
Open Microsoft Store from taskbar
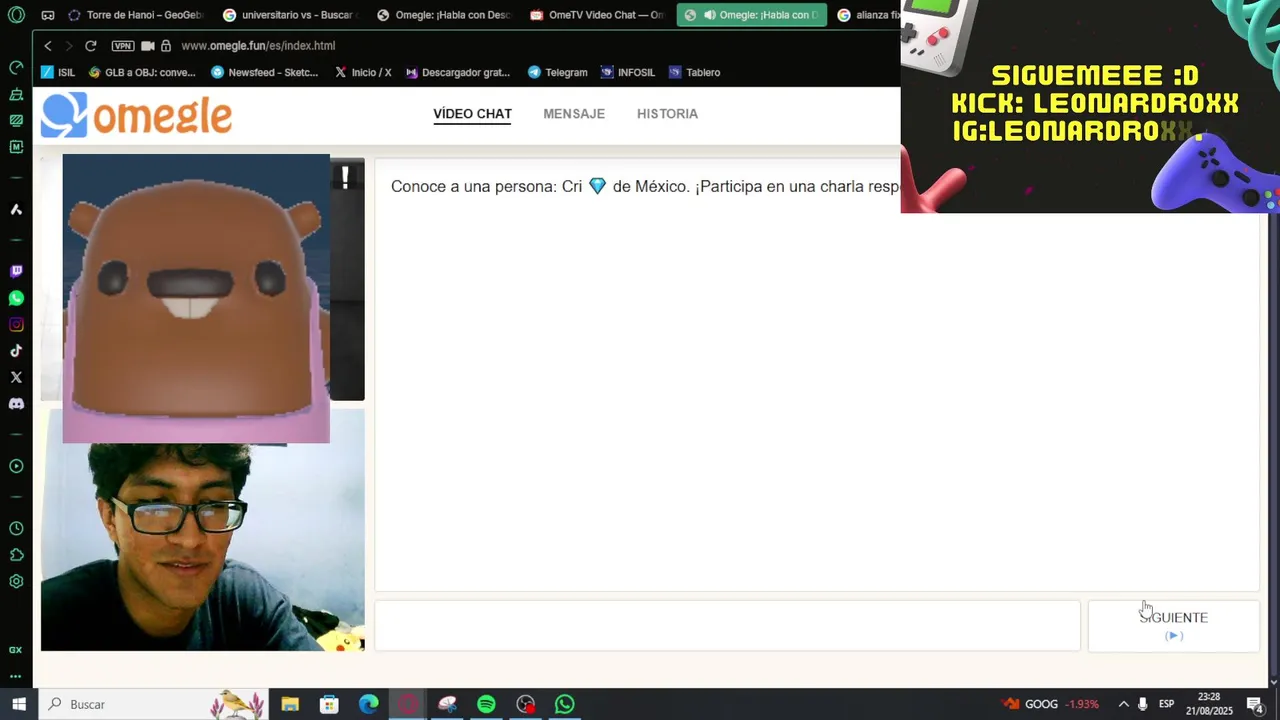(329, 704)
